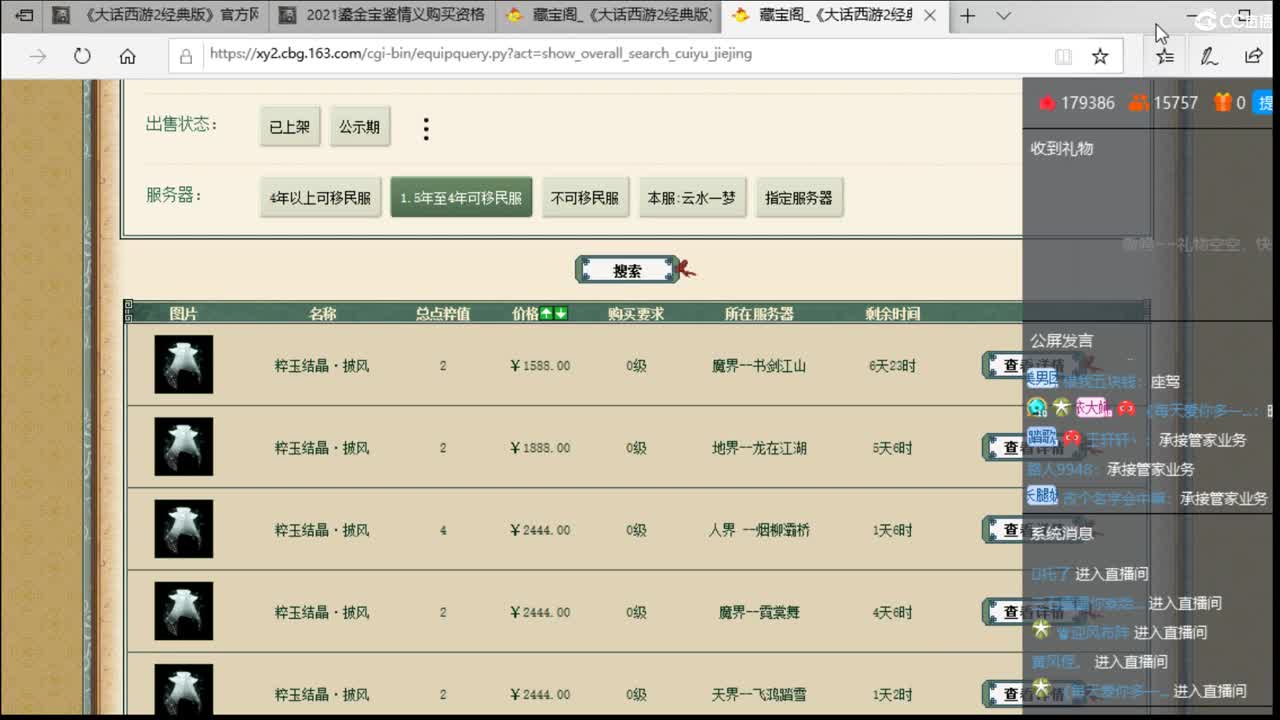This screenshot has height=720, width=1280.
Task: Click the three vertical dots next to 公示期
Action: coord(426,128)
